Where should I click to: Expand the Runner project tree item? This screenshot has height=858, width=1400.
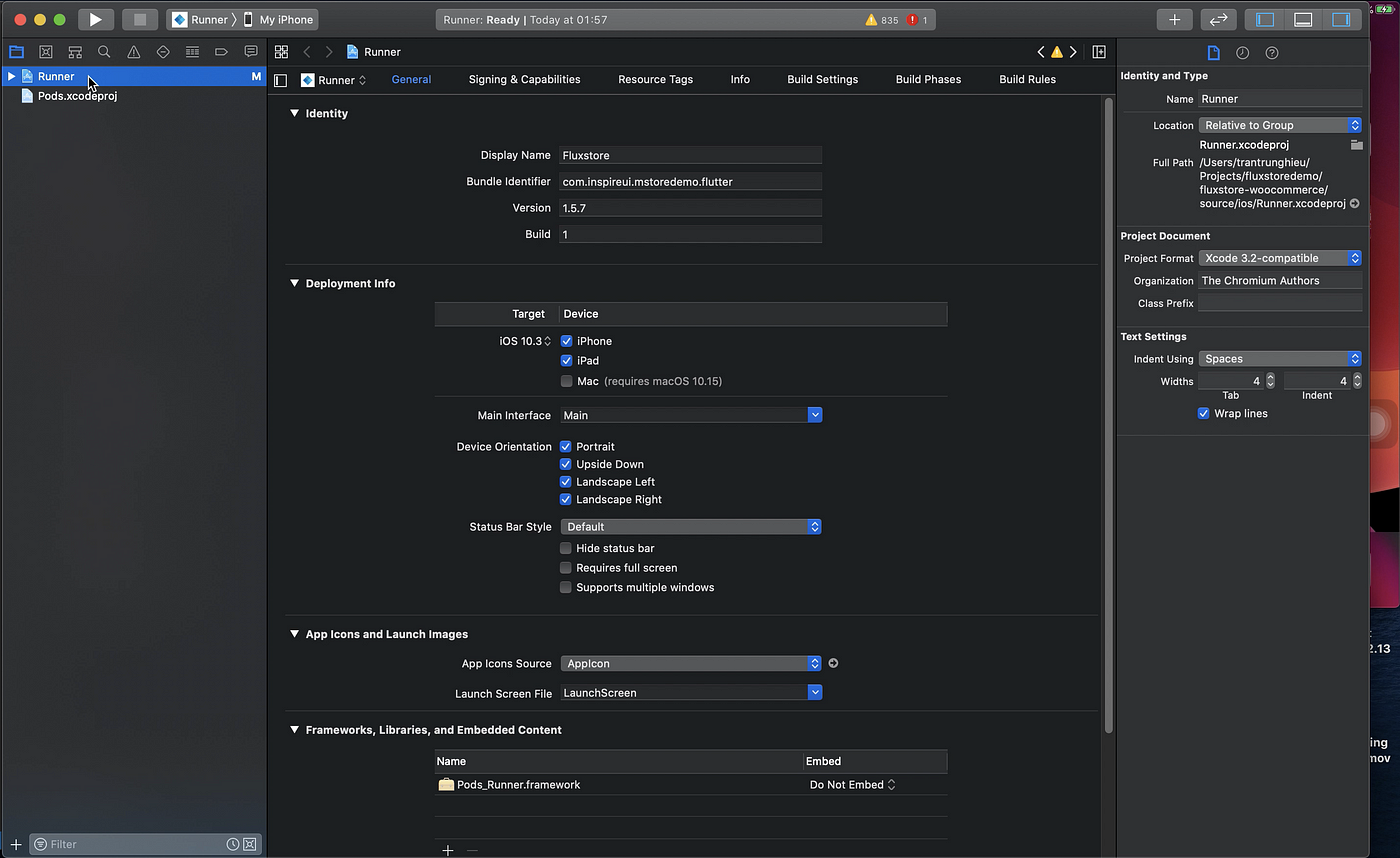tap(11, 76)
